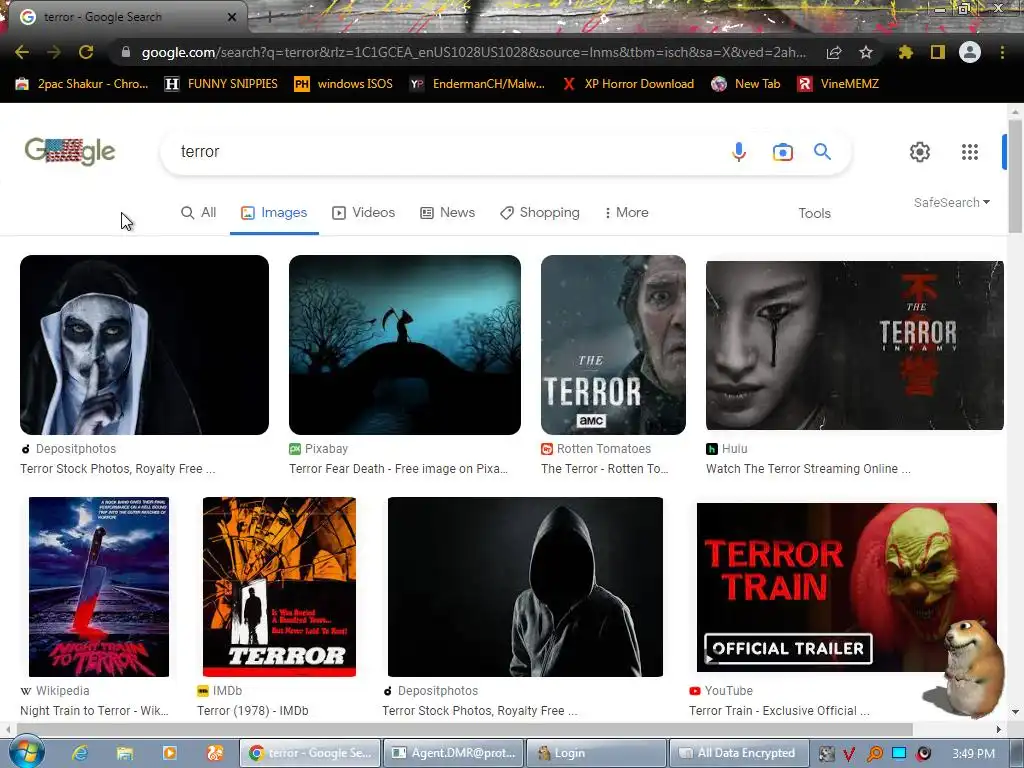1024x768 pixels.
Task: Bookmark this page with the star icon
Action: click(x=866, y=52)
